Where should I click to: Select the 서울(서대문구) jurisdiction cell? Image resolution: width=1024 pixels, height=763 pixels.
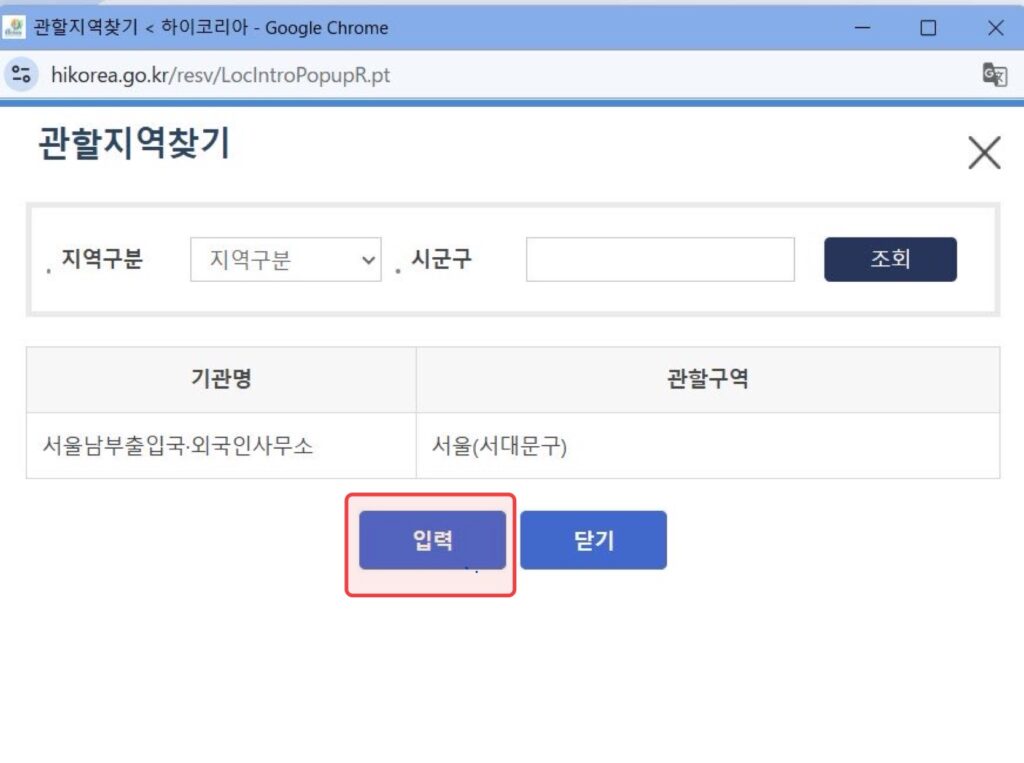(708, 446)
